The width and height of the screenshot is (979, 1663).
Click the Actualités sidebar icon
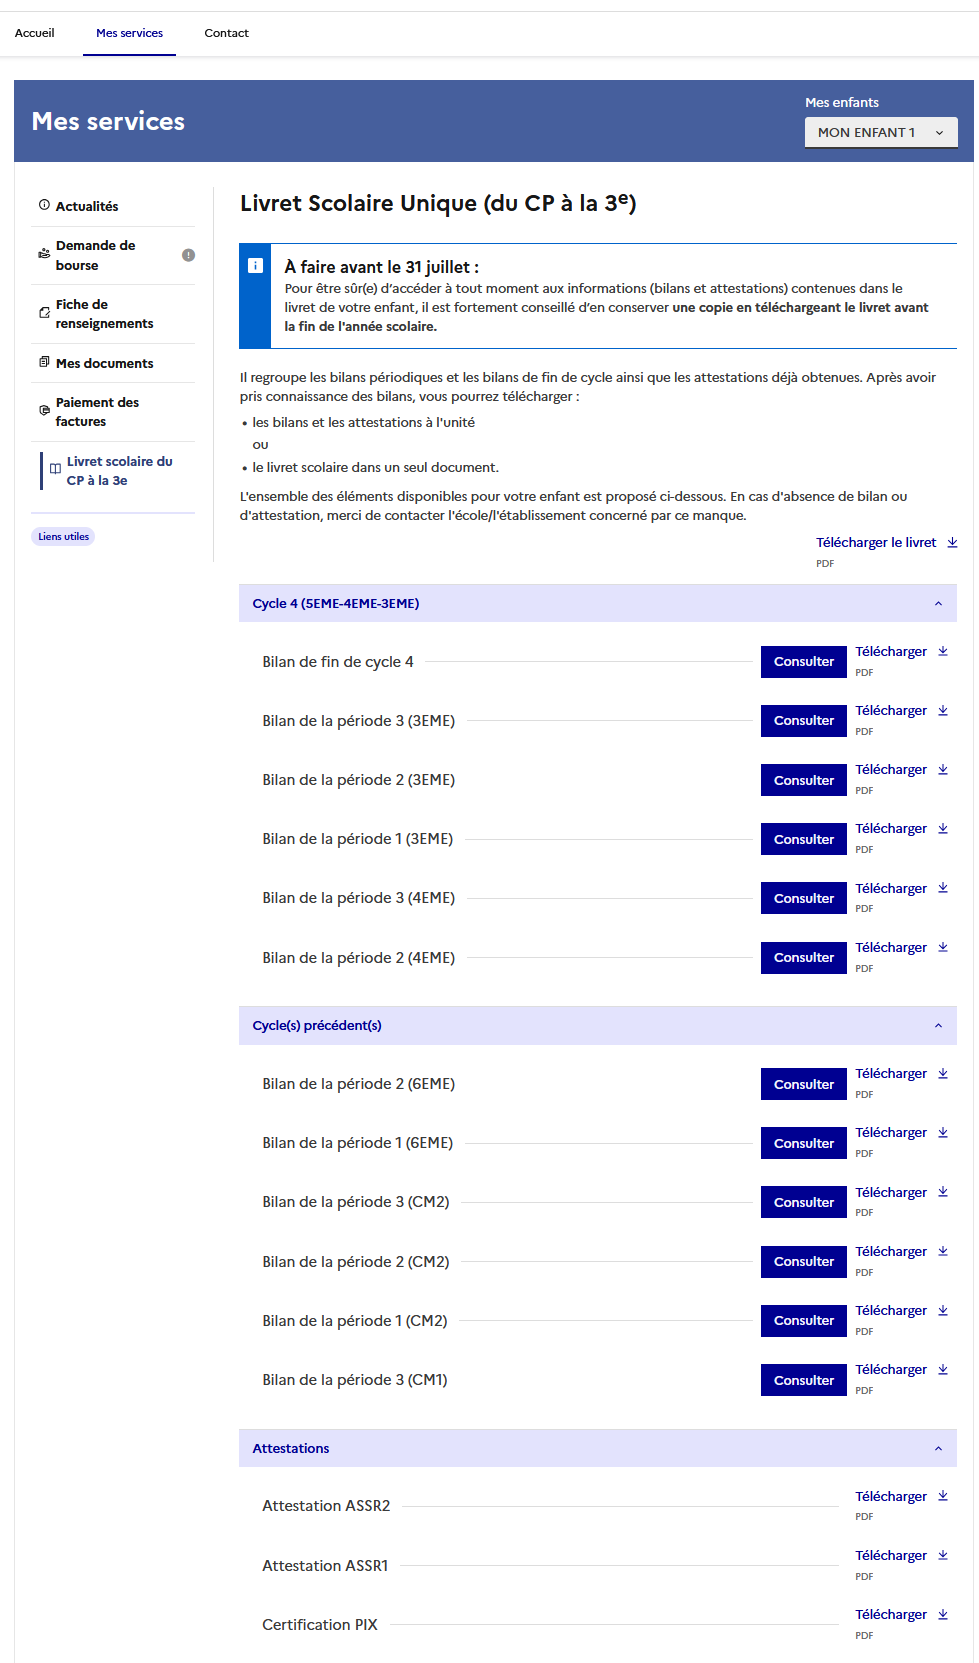pos(44,205)
